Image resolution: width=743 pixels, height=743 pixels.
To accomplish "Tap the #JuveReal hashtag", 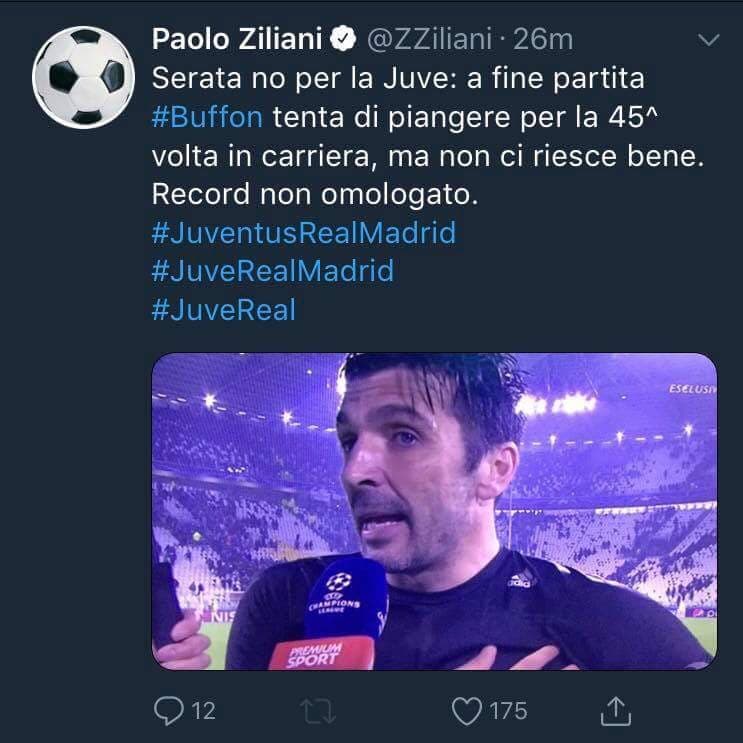I will point(223,309).
